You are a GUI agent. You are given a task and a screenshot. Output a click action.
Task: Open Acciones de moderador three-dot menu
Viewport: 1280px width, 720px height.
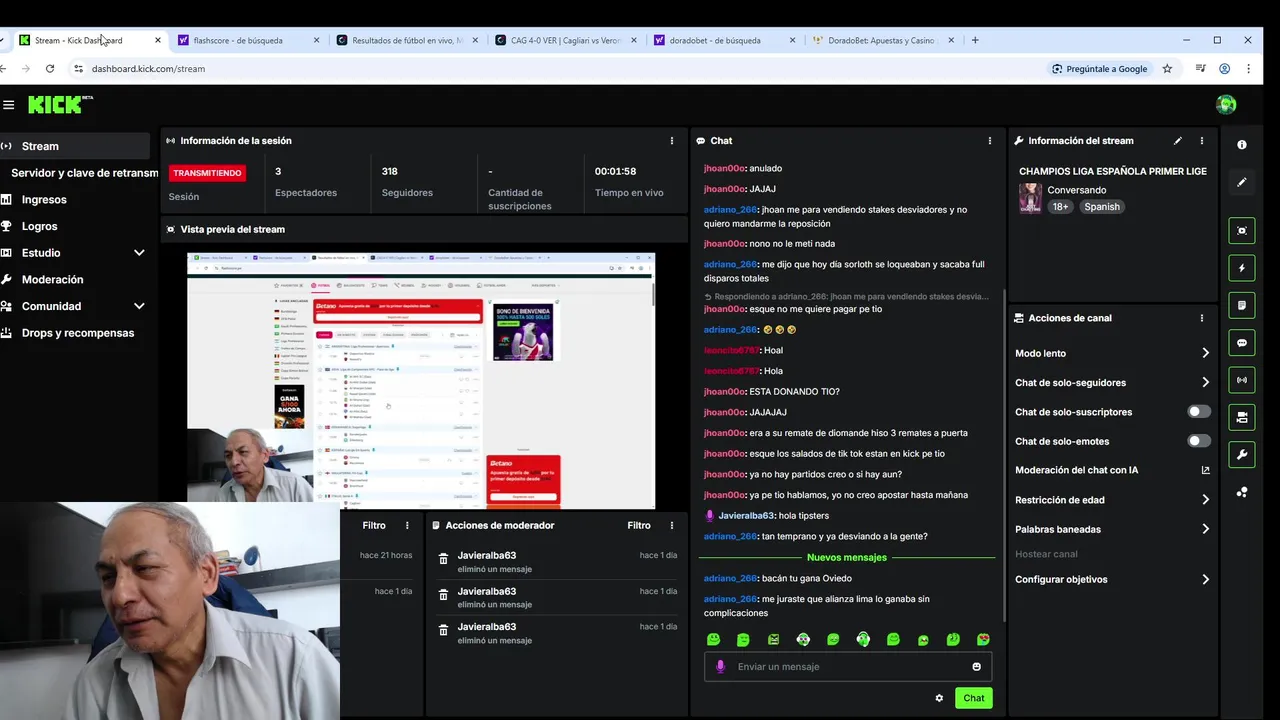point(672,525)
